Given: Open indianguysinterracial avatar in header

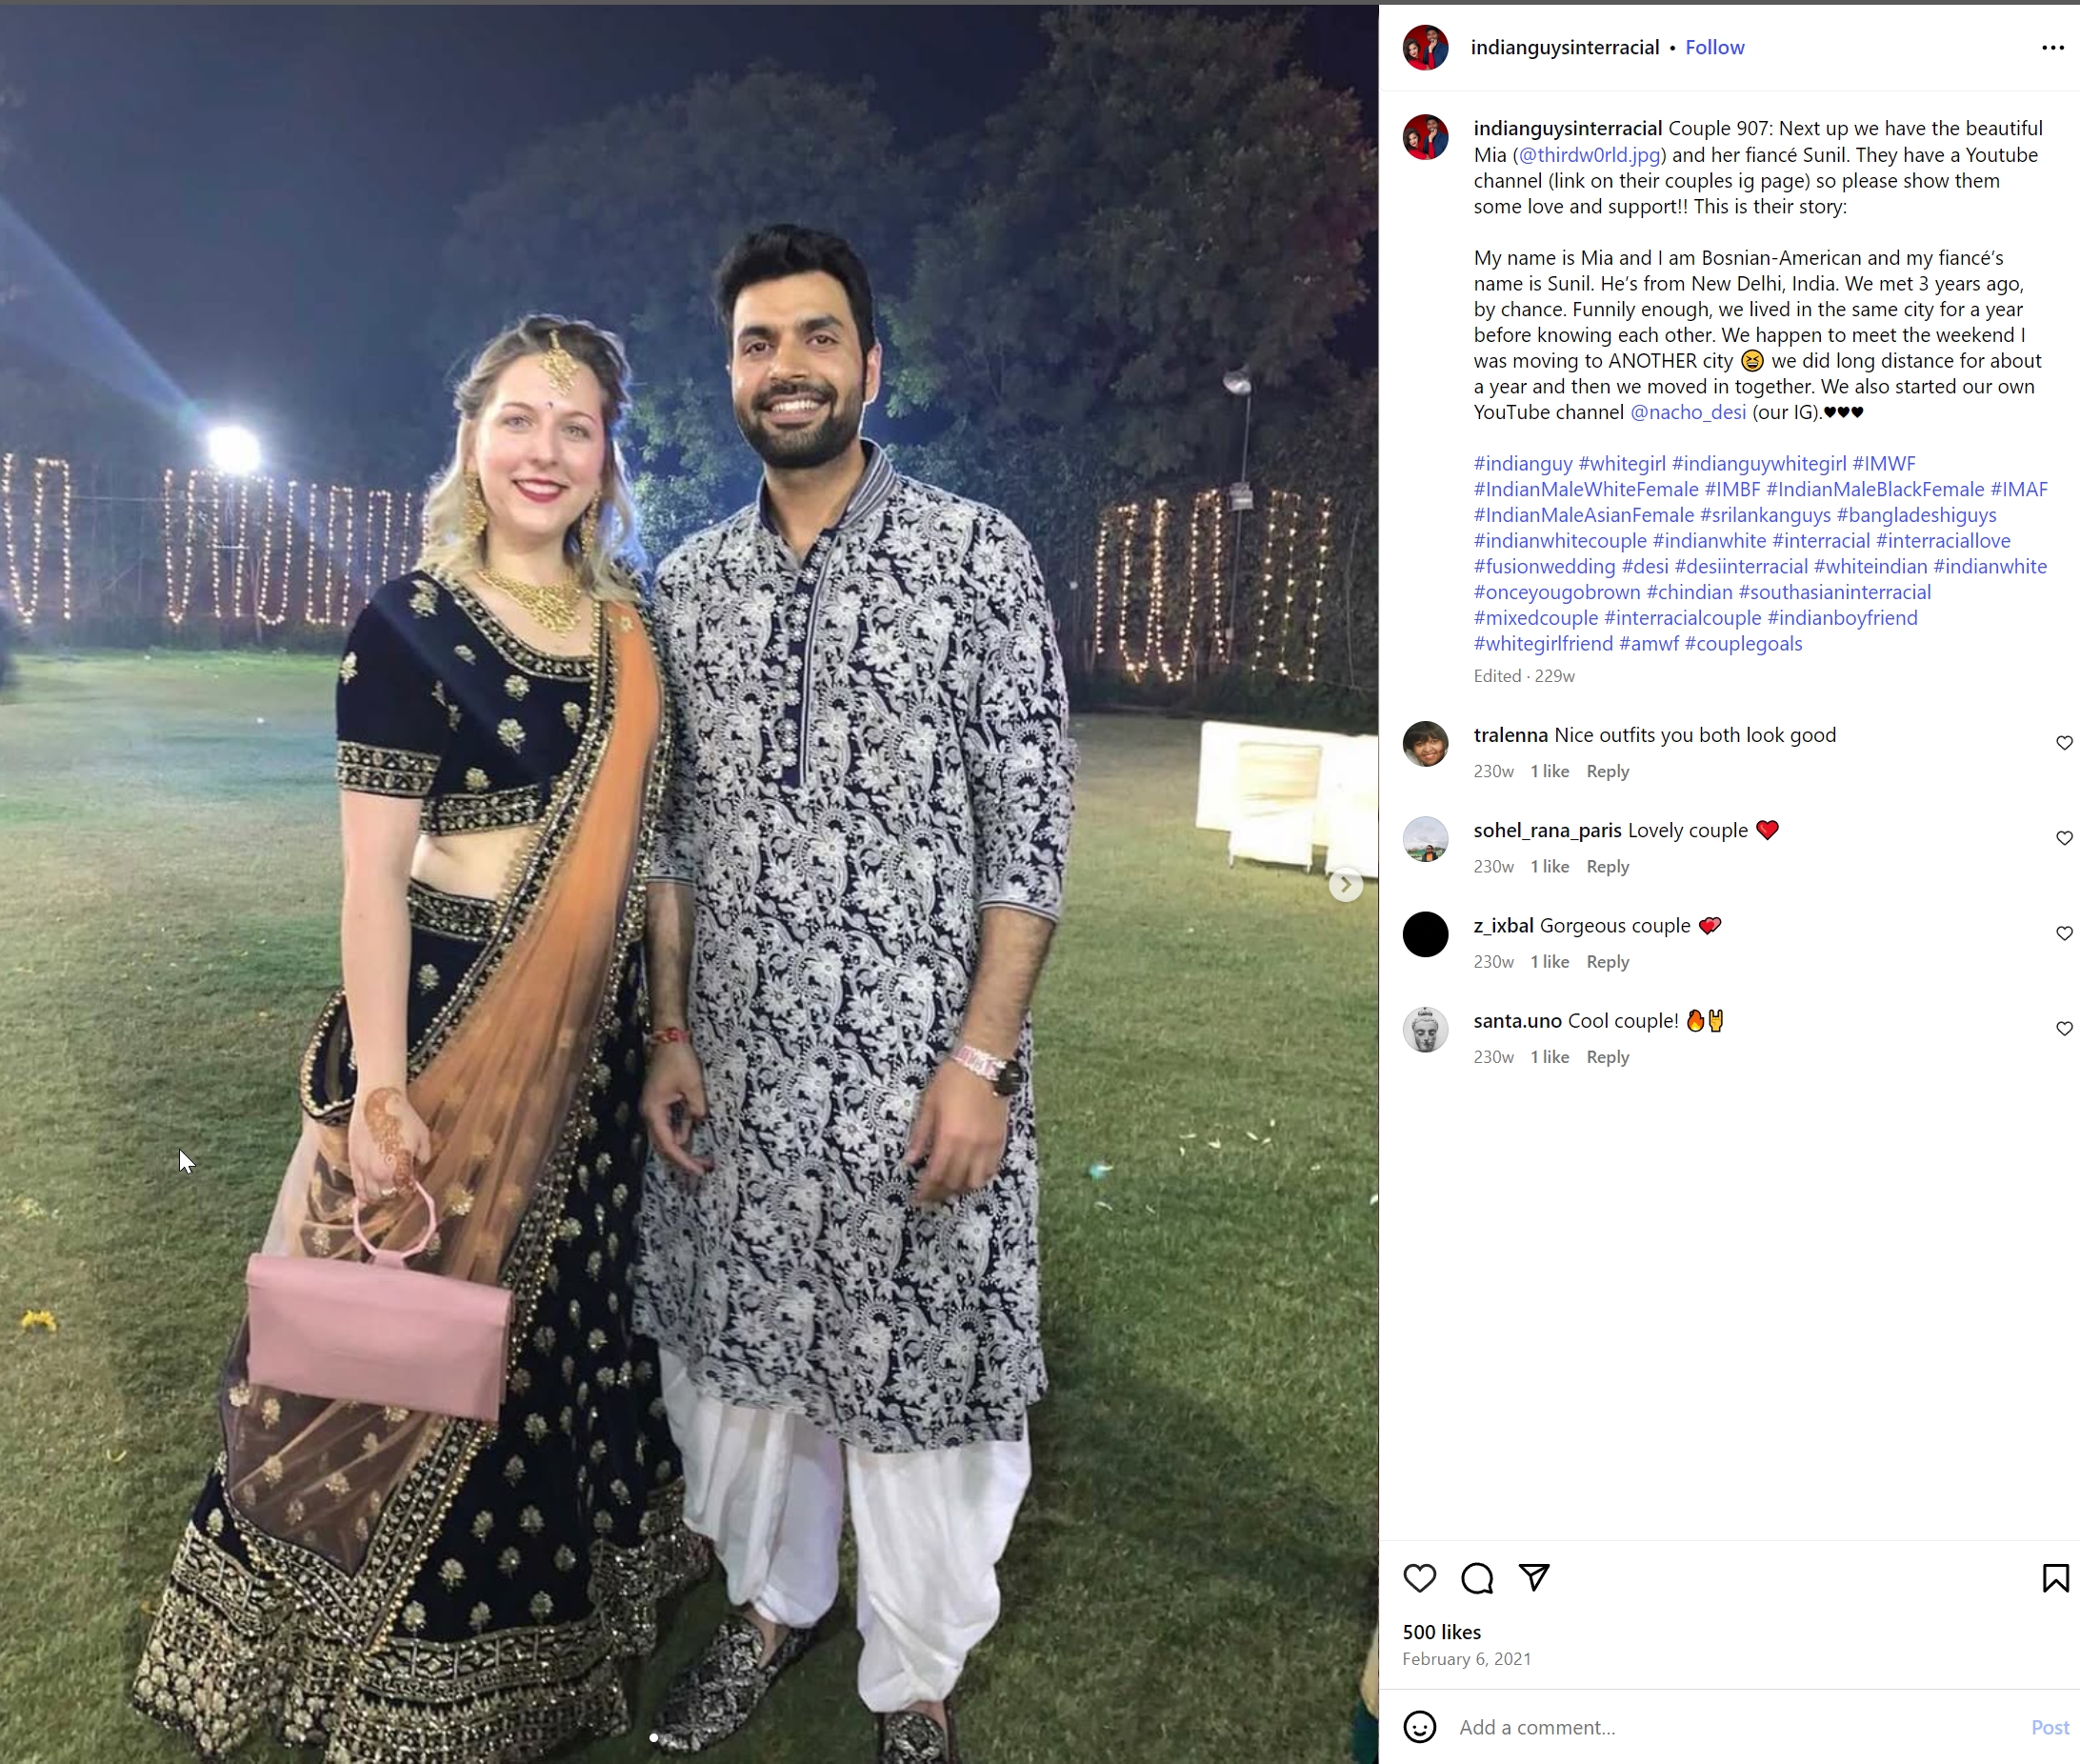Looking at the screenshot, I should point(1425,48).
